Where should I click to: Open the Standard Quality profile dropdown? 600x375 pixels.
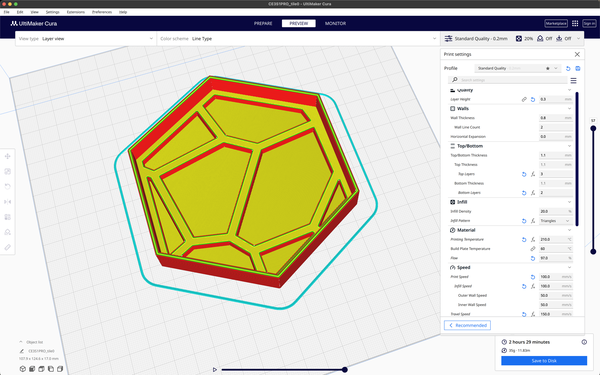tap(518, 68)
